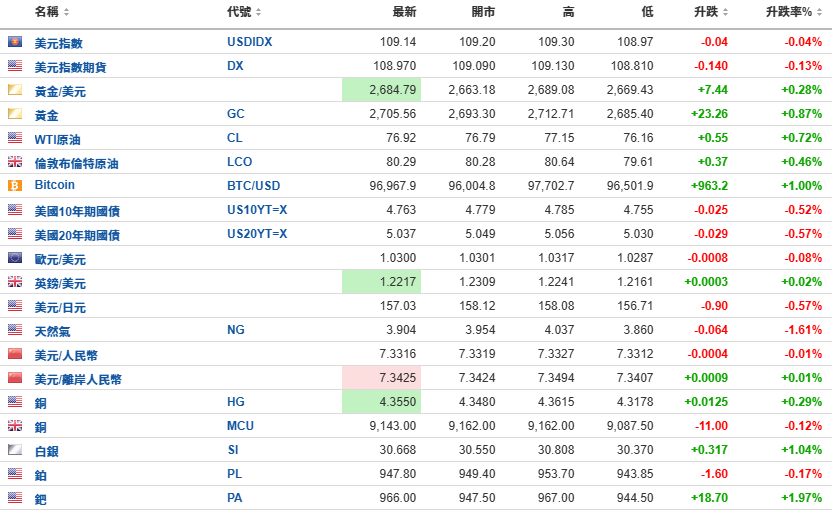
Task: Click the US flag beside 天然氣
Action: 15,330
